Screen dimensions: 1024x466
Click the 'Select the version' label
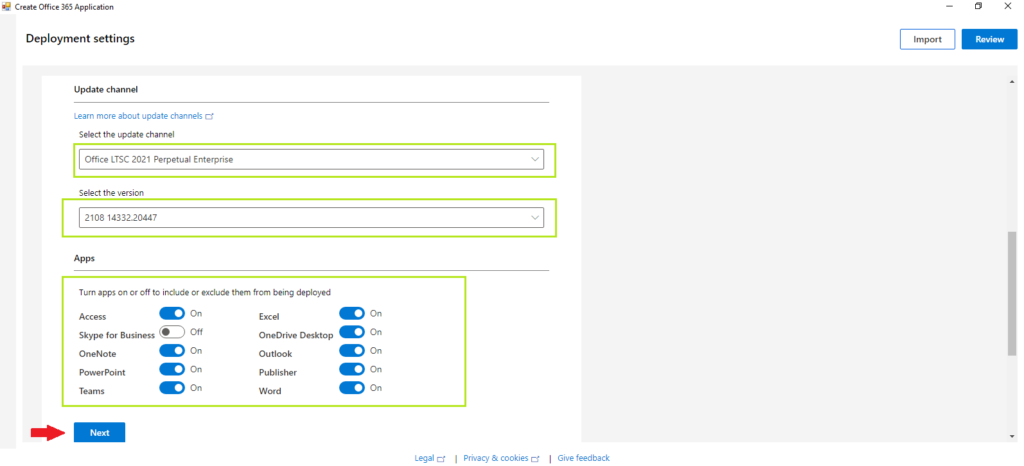(x=111, y=193)
